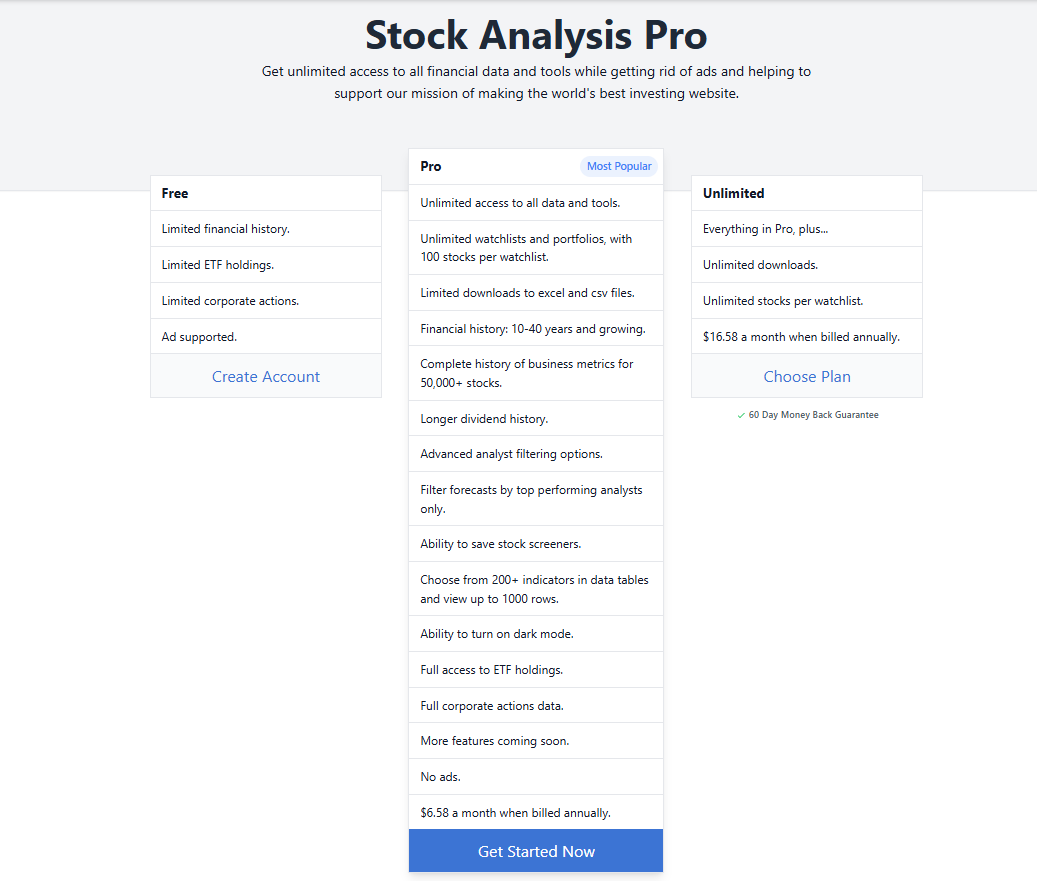Click the Create Account button
Viewport: 1037px width, 881px height.
click(x=265, y=375)
